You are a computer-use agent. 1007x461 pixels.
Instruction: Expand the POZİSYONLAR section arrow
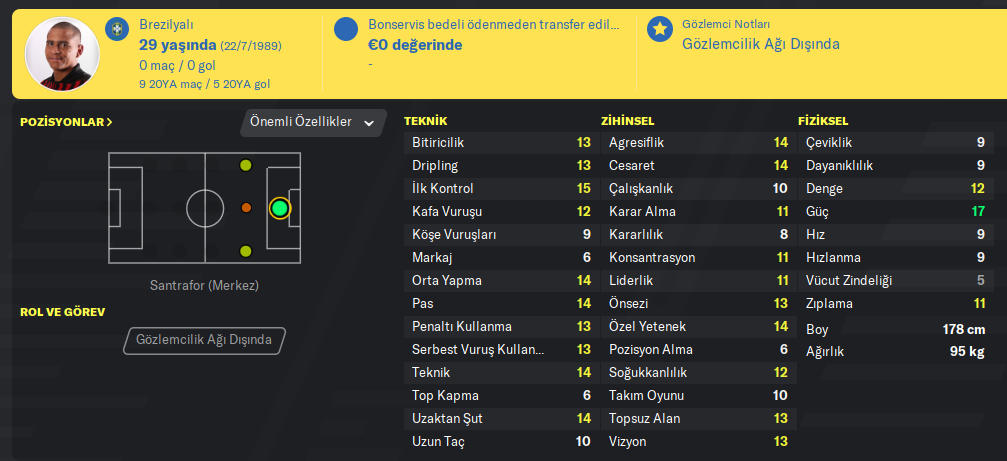109,122
